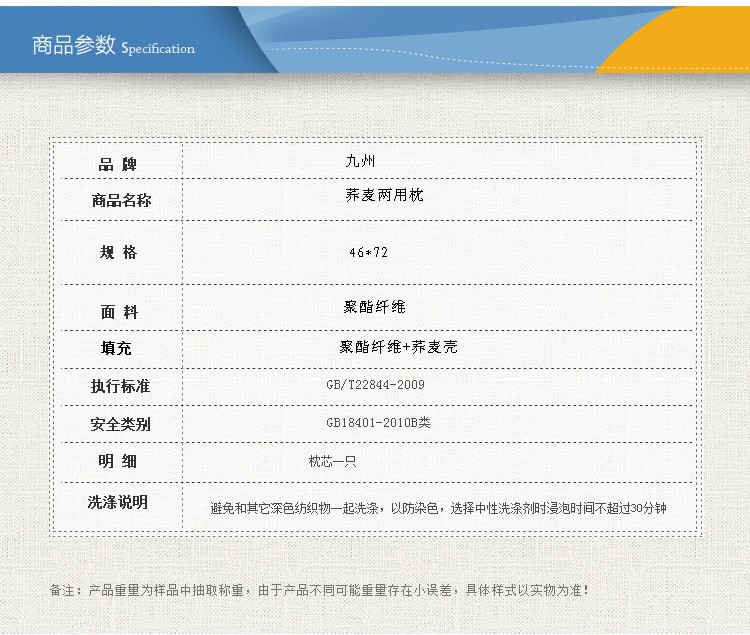Click the 面料 row label
Screen dimensions: 750x635
pos(118,311)
